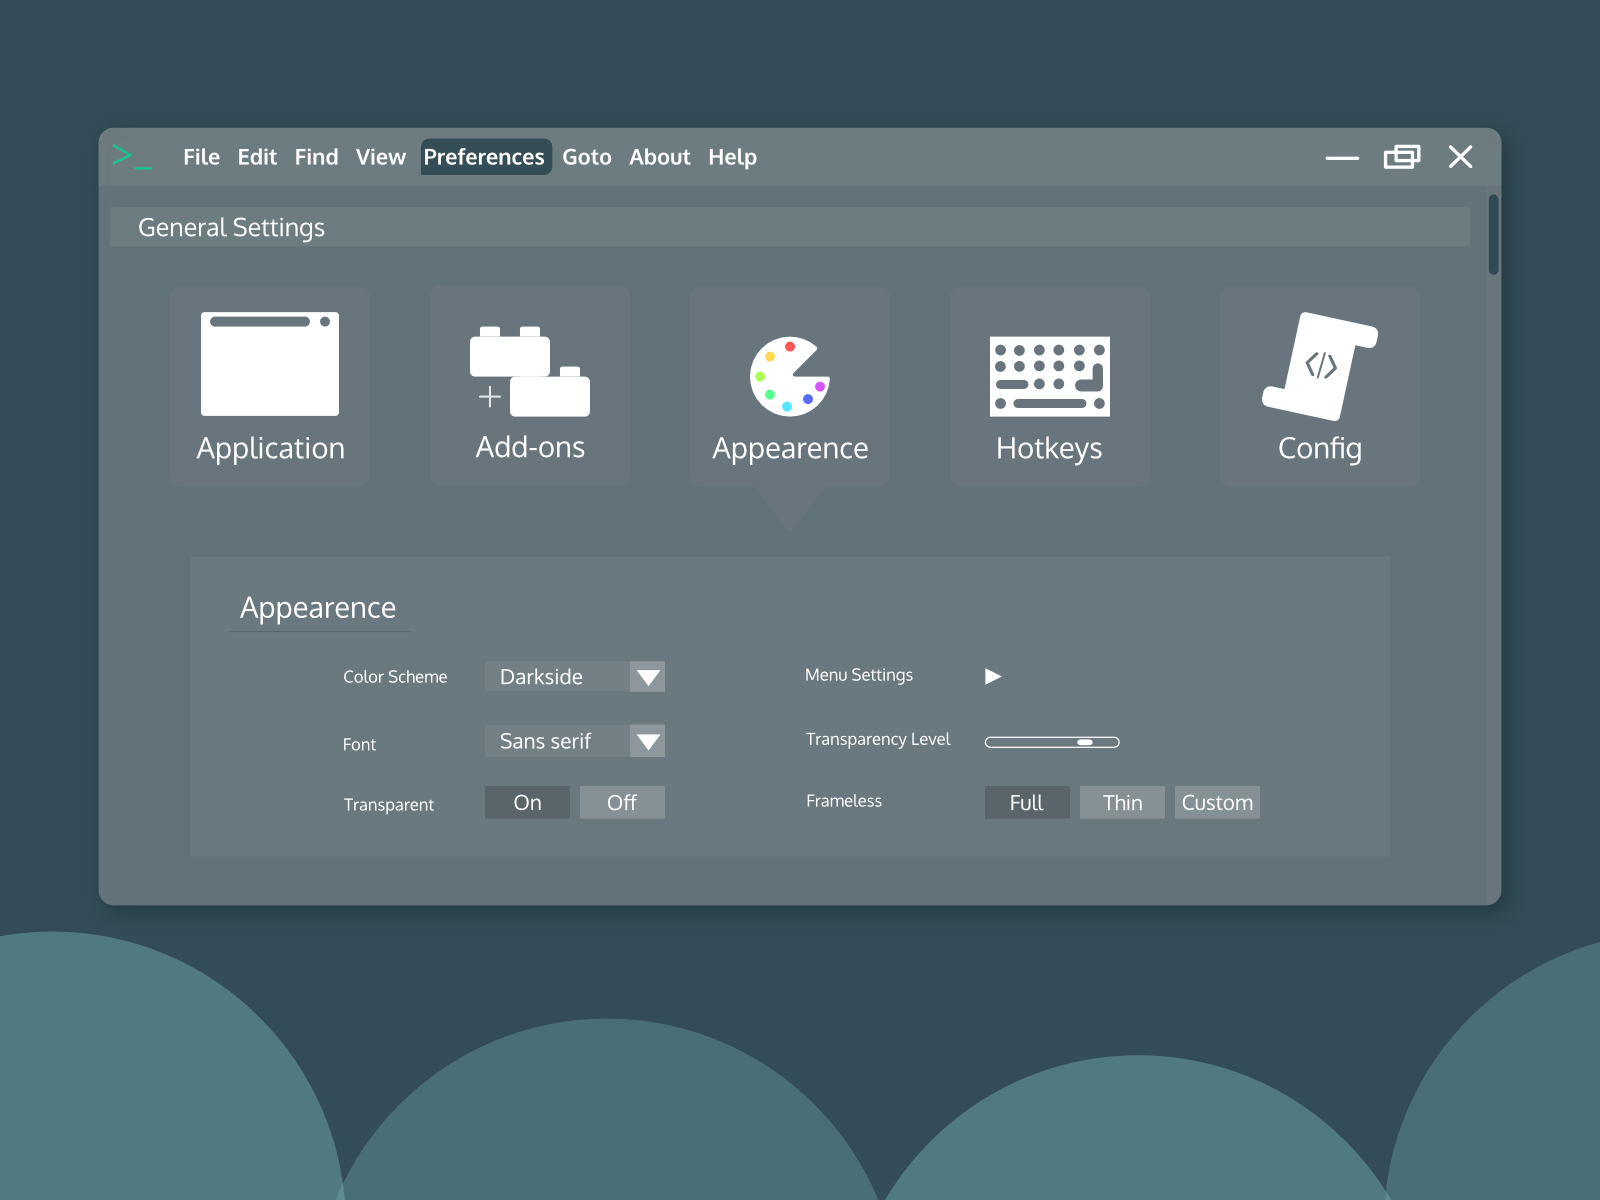Open the Application settings category
Viewport: 1600px width, 1200px height.
270,386
